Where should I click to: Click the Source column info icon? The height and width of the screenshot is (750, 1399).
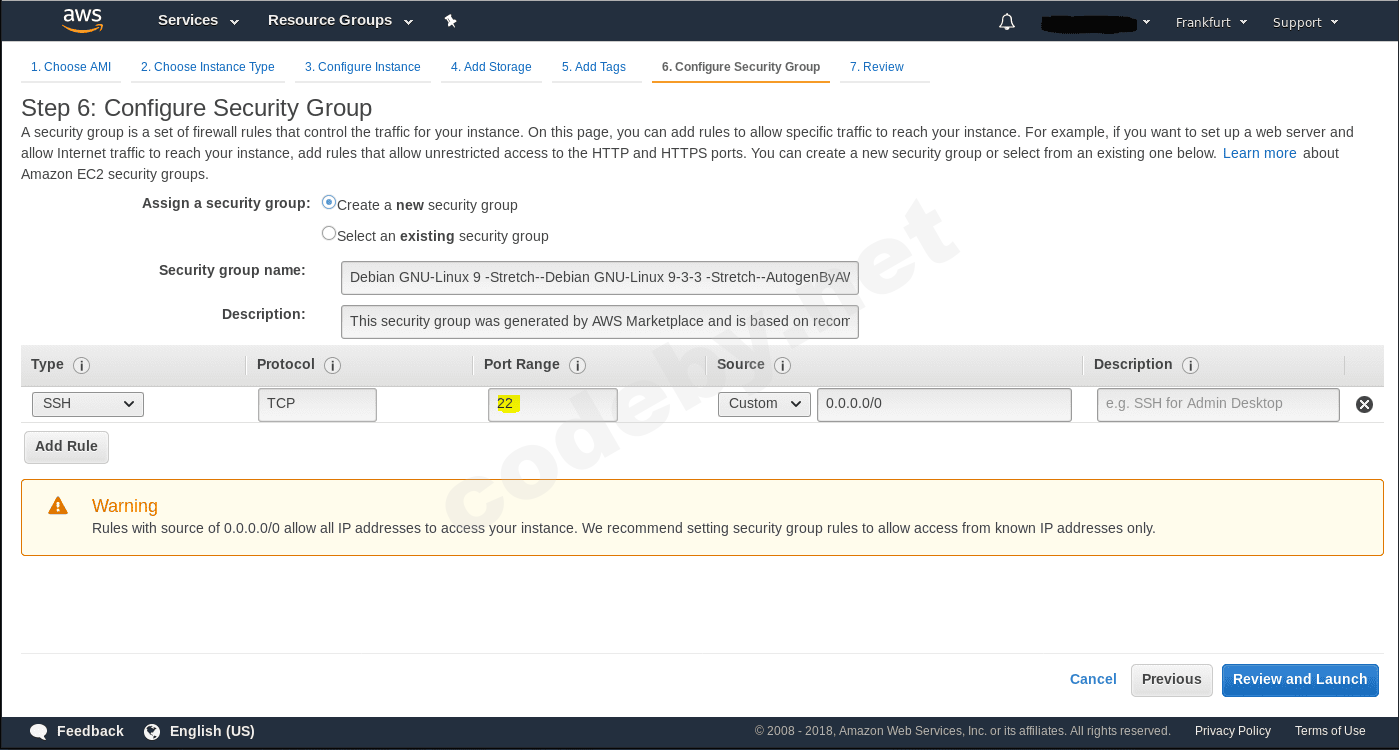point(781,365)
